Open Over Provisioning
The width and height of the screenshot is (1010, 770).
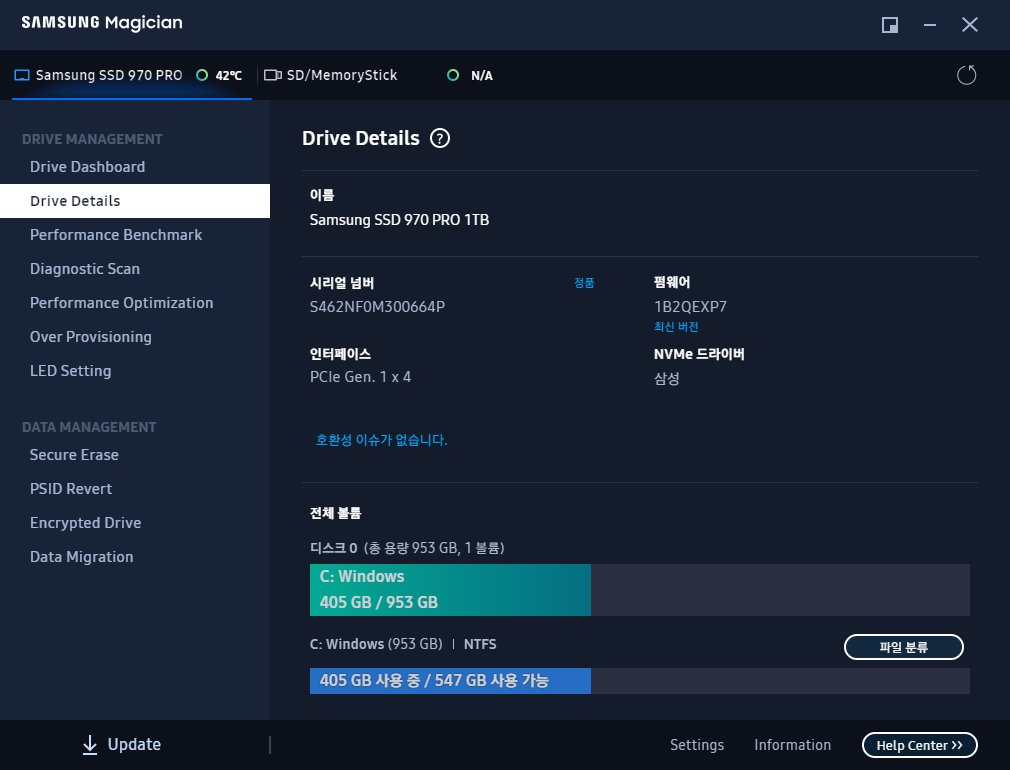[x=91, y=337]
